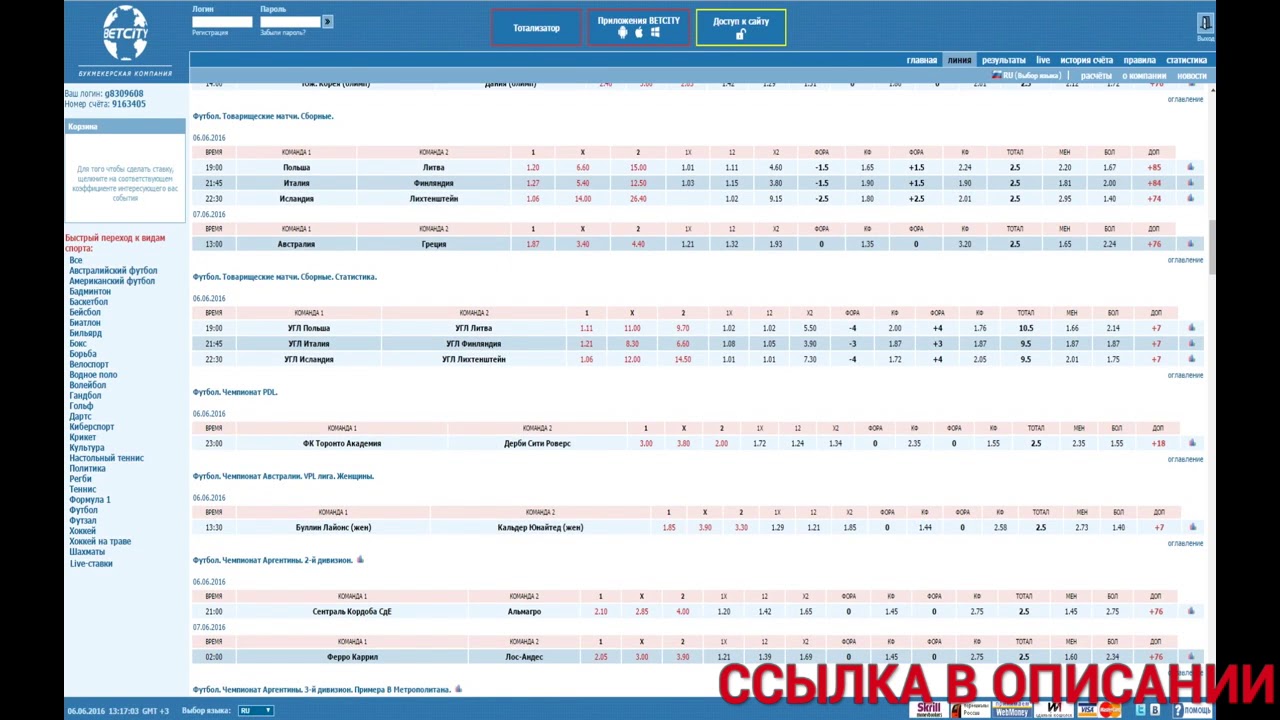Click icon beside Чемпионат Аргентины 2-й дивизион
This screenshot has width=1280, height=720.
coord(360,560)
